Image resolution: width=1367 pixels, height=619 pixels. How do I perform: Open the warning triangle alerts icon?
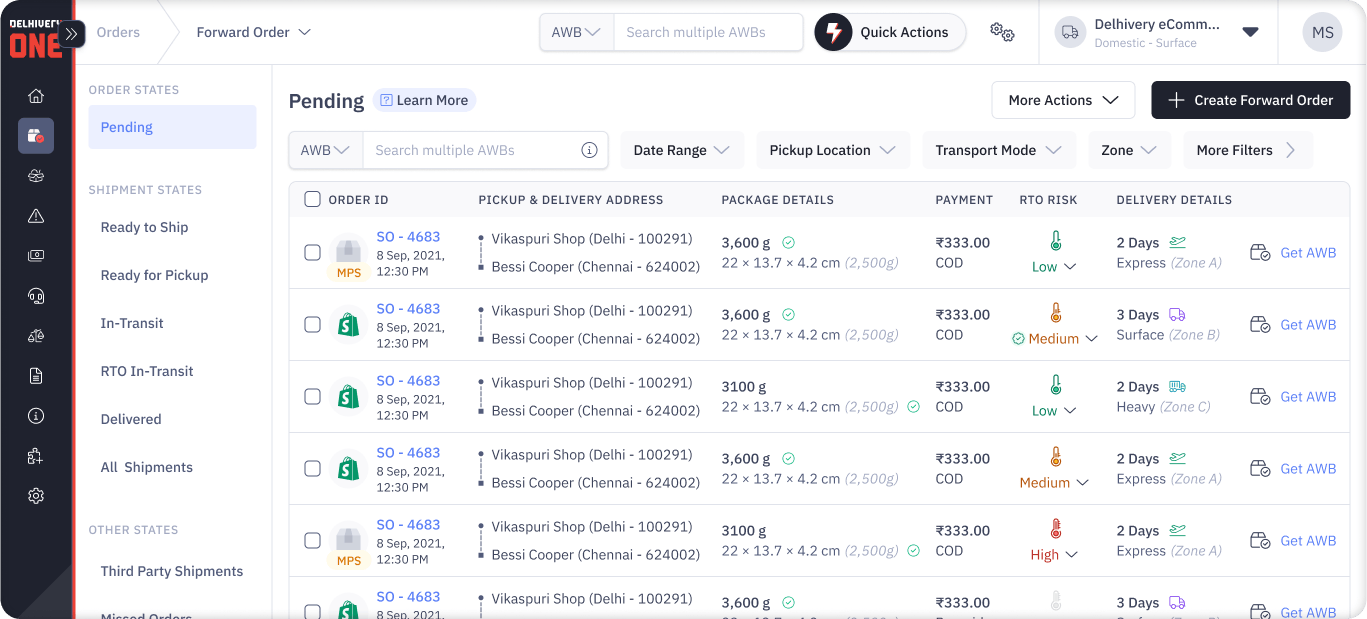click(36, 216)
